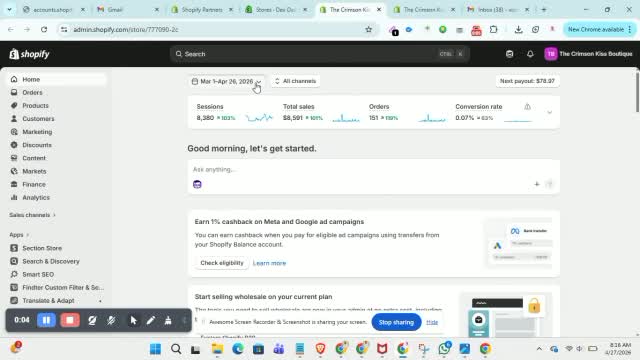Screen dimensions: 640x360
Task: Bookmark this page star icon
Action: coord(369,29)
